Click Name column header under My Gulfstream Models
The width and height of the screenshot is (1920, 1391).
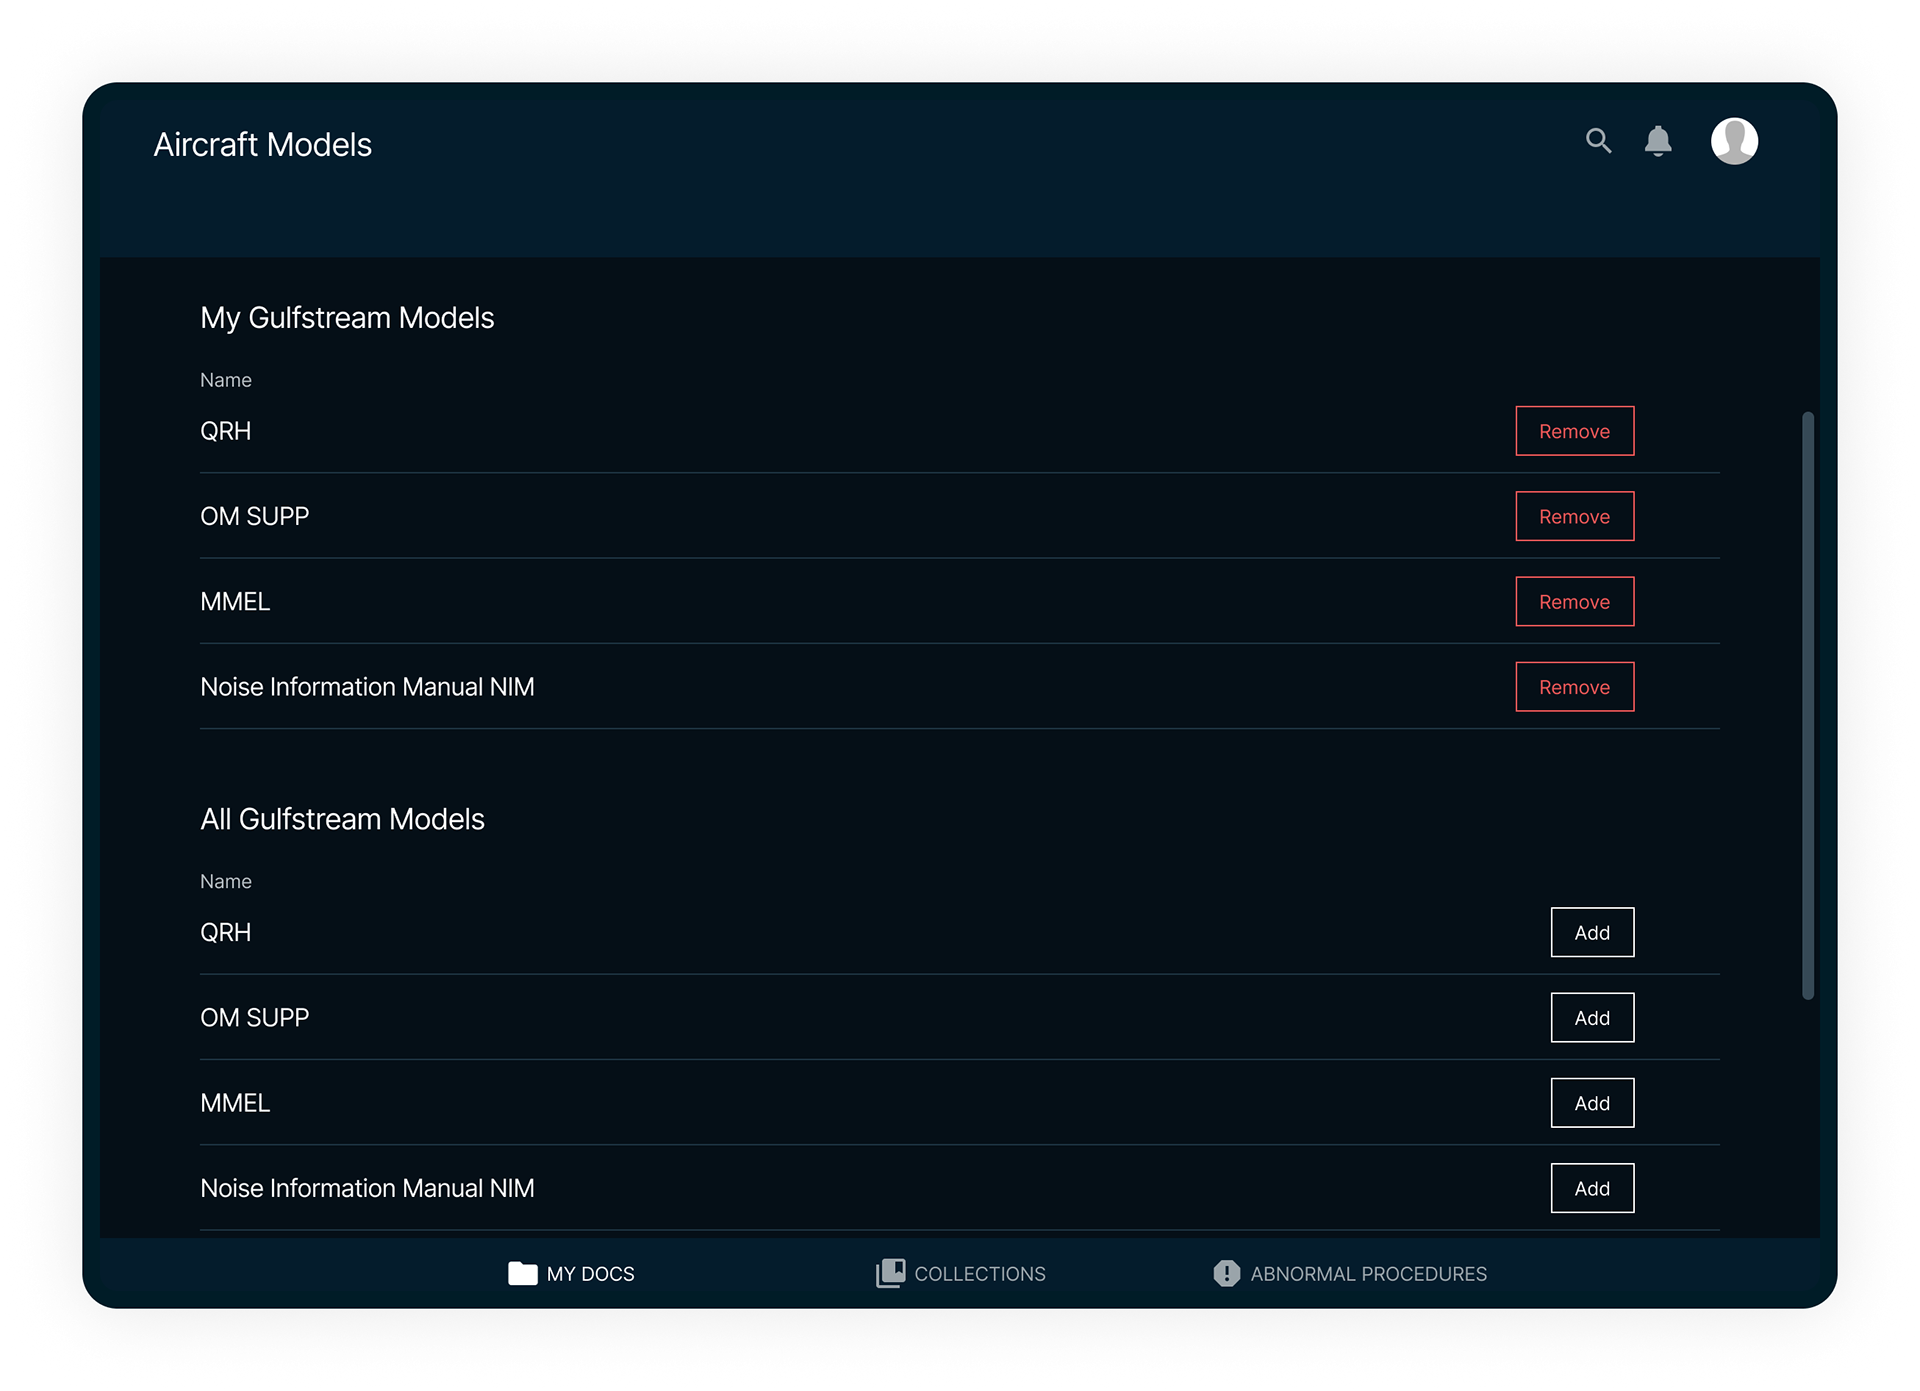point(225,380)
